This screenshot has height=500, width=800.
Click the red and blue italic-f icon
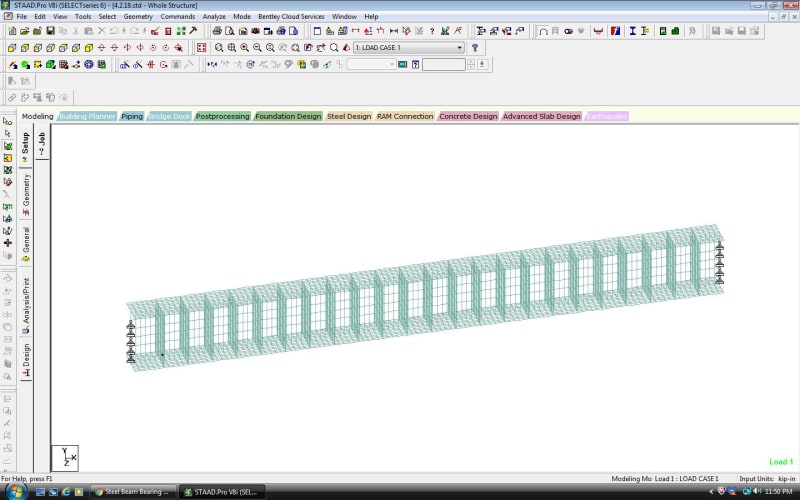click(x=615, y=31)
